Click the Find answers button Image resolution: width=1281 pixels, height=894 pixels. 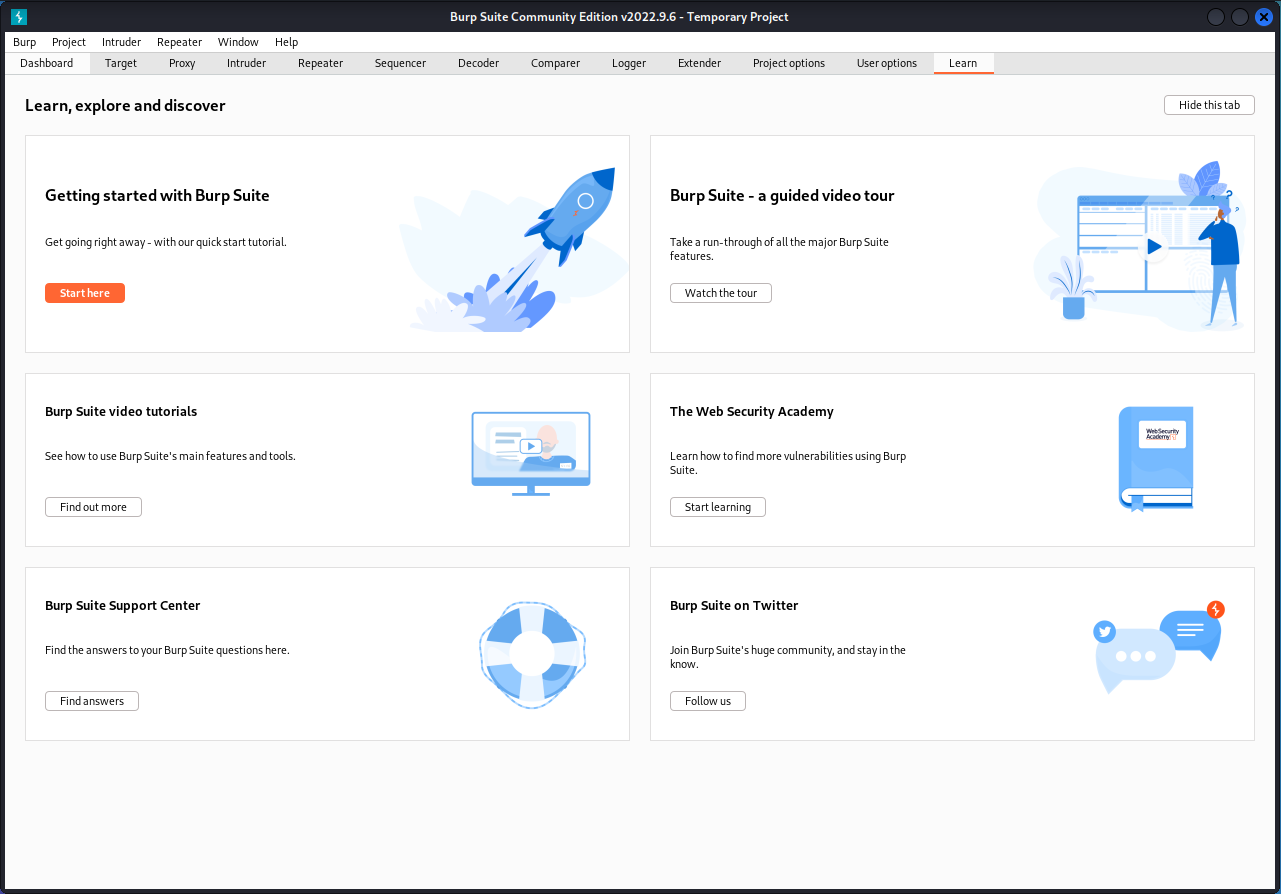[92, 701]
